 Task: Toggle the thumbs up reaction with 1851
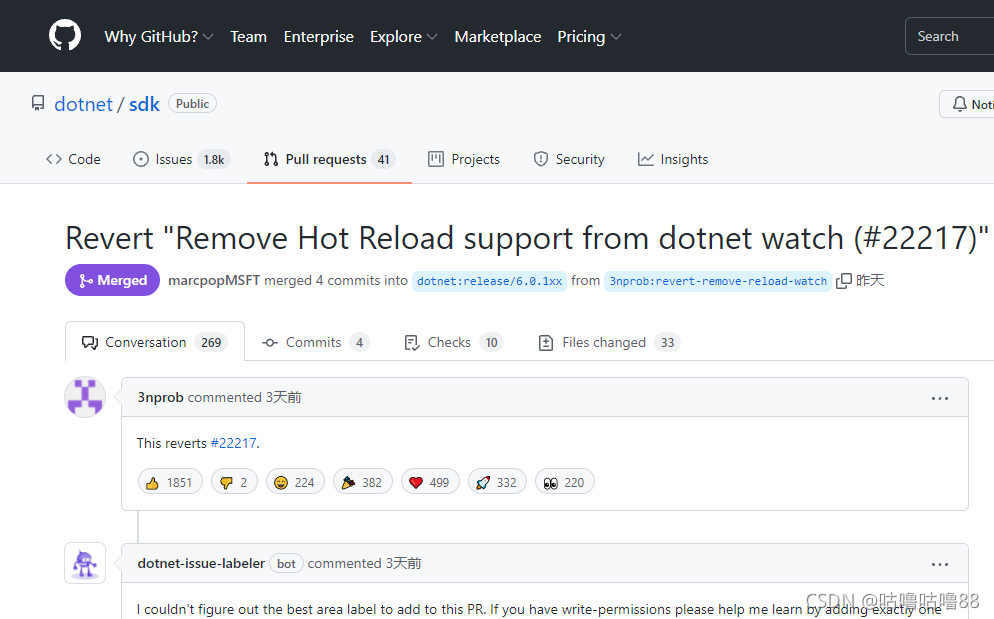[170, 482]
